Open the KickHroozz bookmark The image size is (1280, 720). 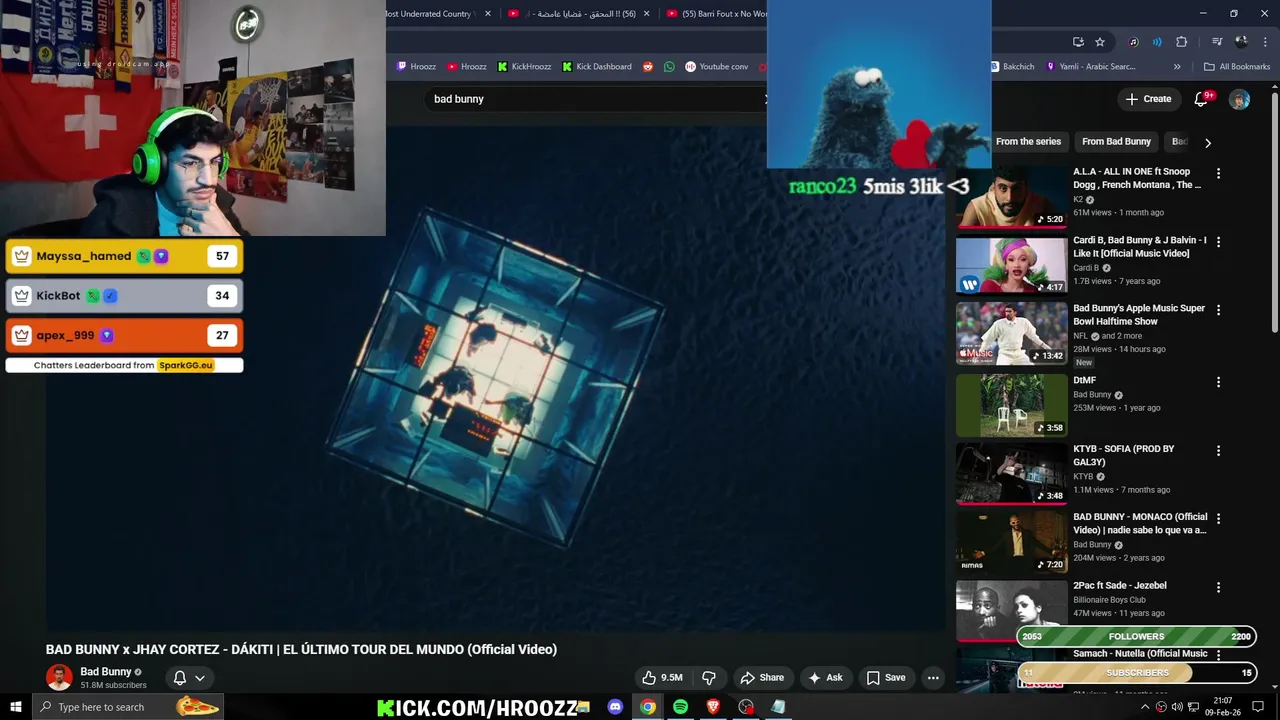pos(524,67)
